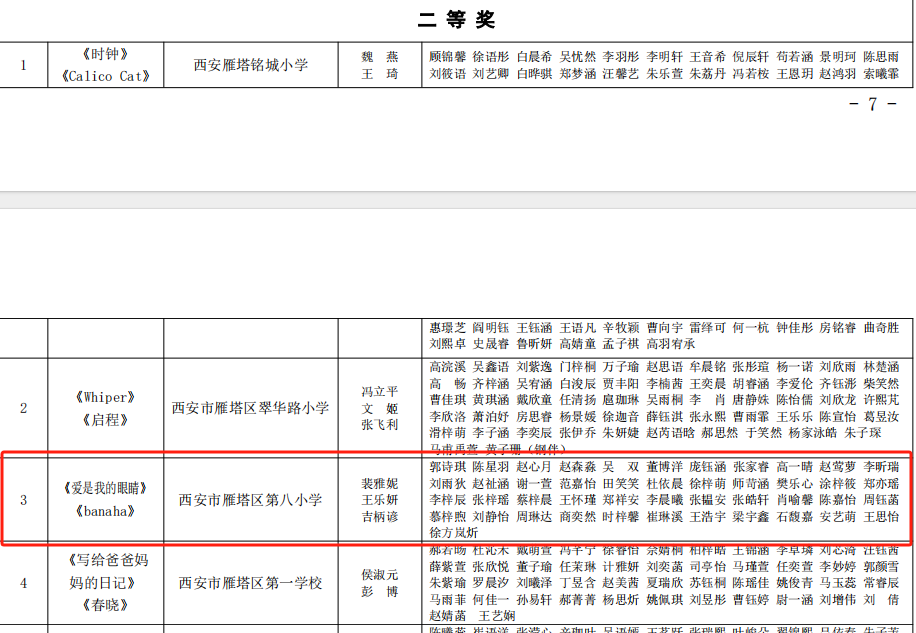Click the student name 梁宇鑫
Screen dimensions: 916x633
coord(751,516)
